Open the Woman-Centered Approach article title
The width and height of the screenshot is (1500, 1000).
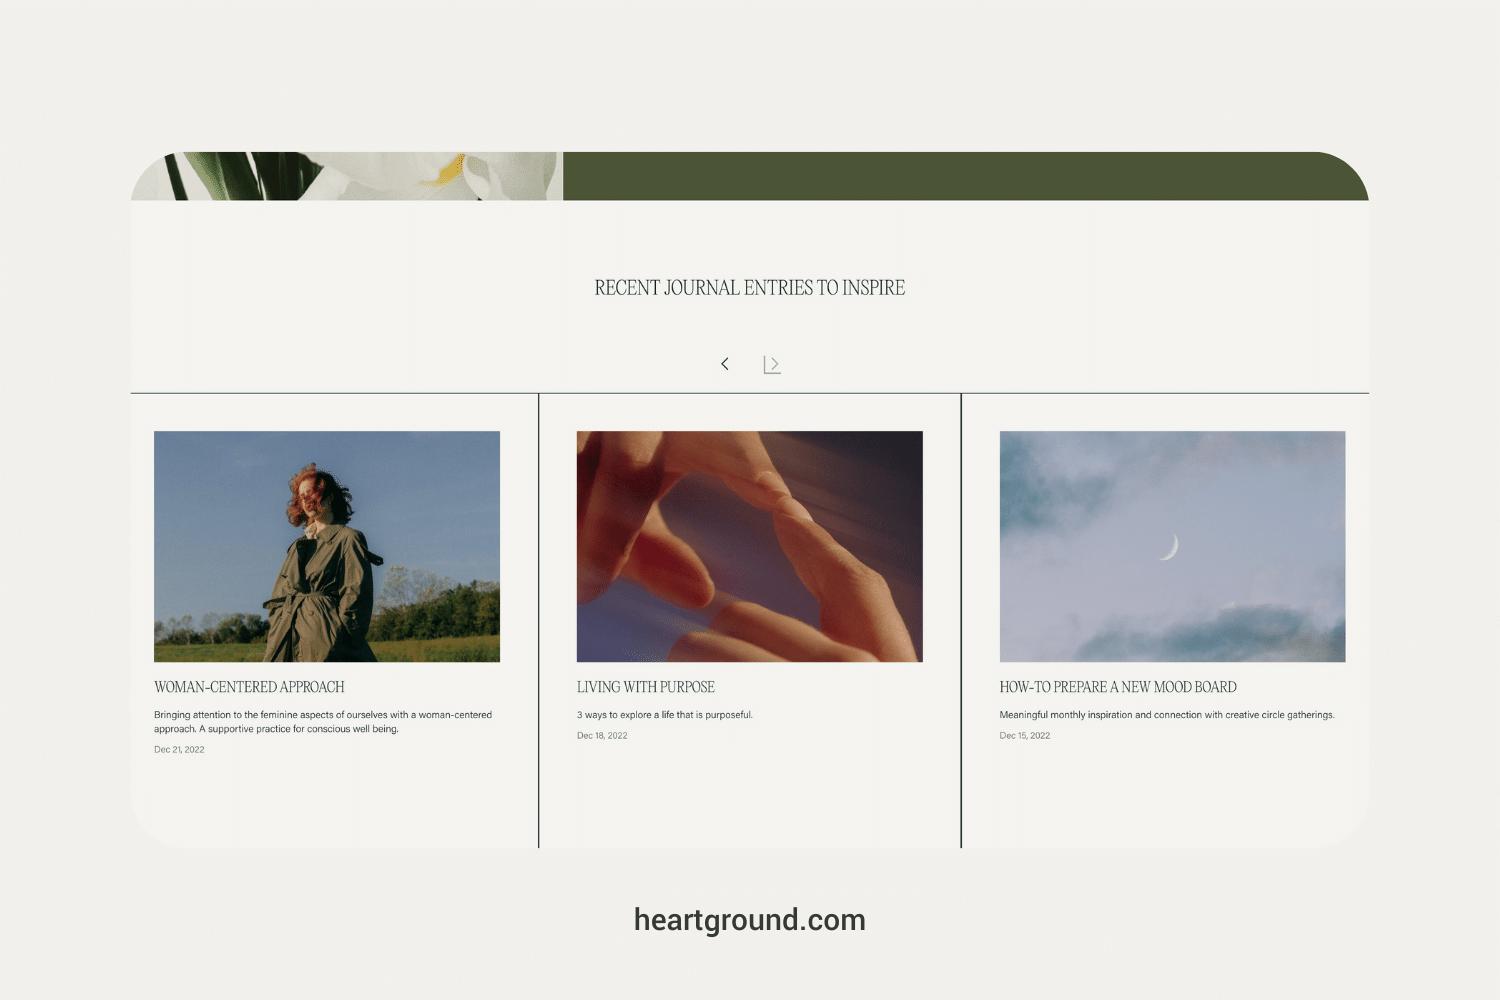click(x=249, y=687)
